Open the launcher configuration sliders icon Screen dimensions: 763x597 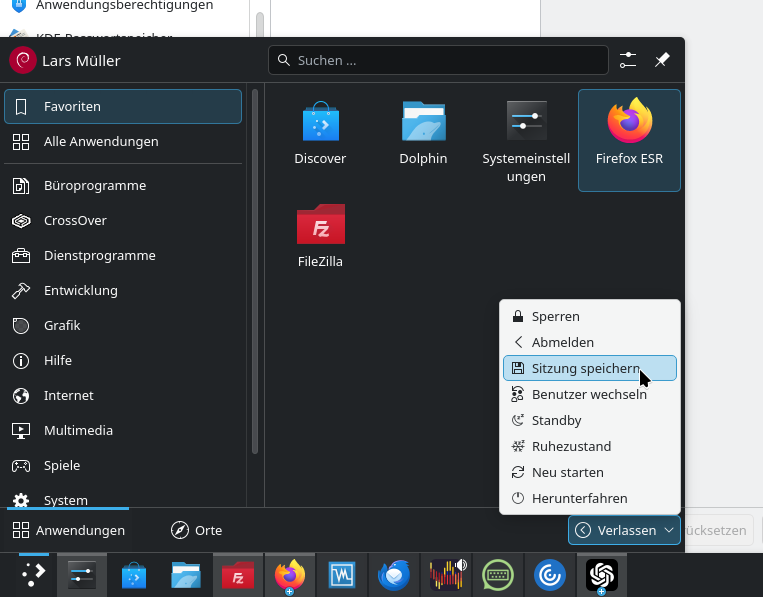628,60
